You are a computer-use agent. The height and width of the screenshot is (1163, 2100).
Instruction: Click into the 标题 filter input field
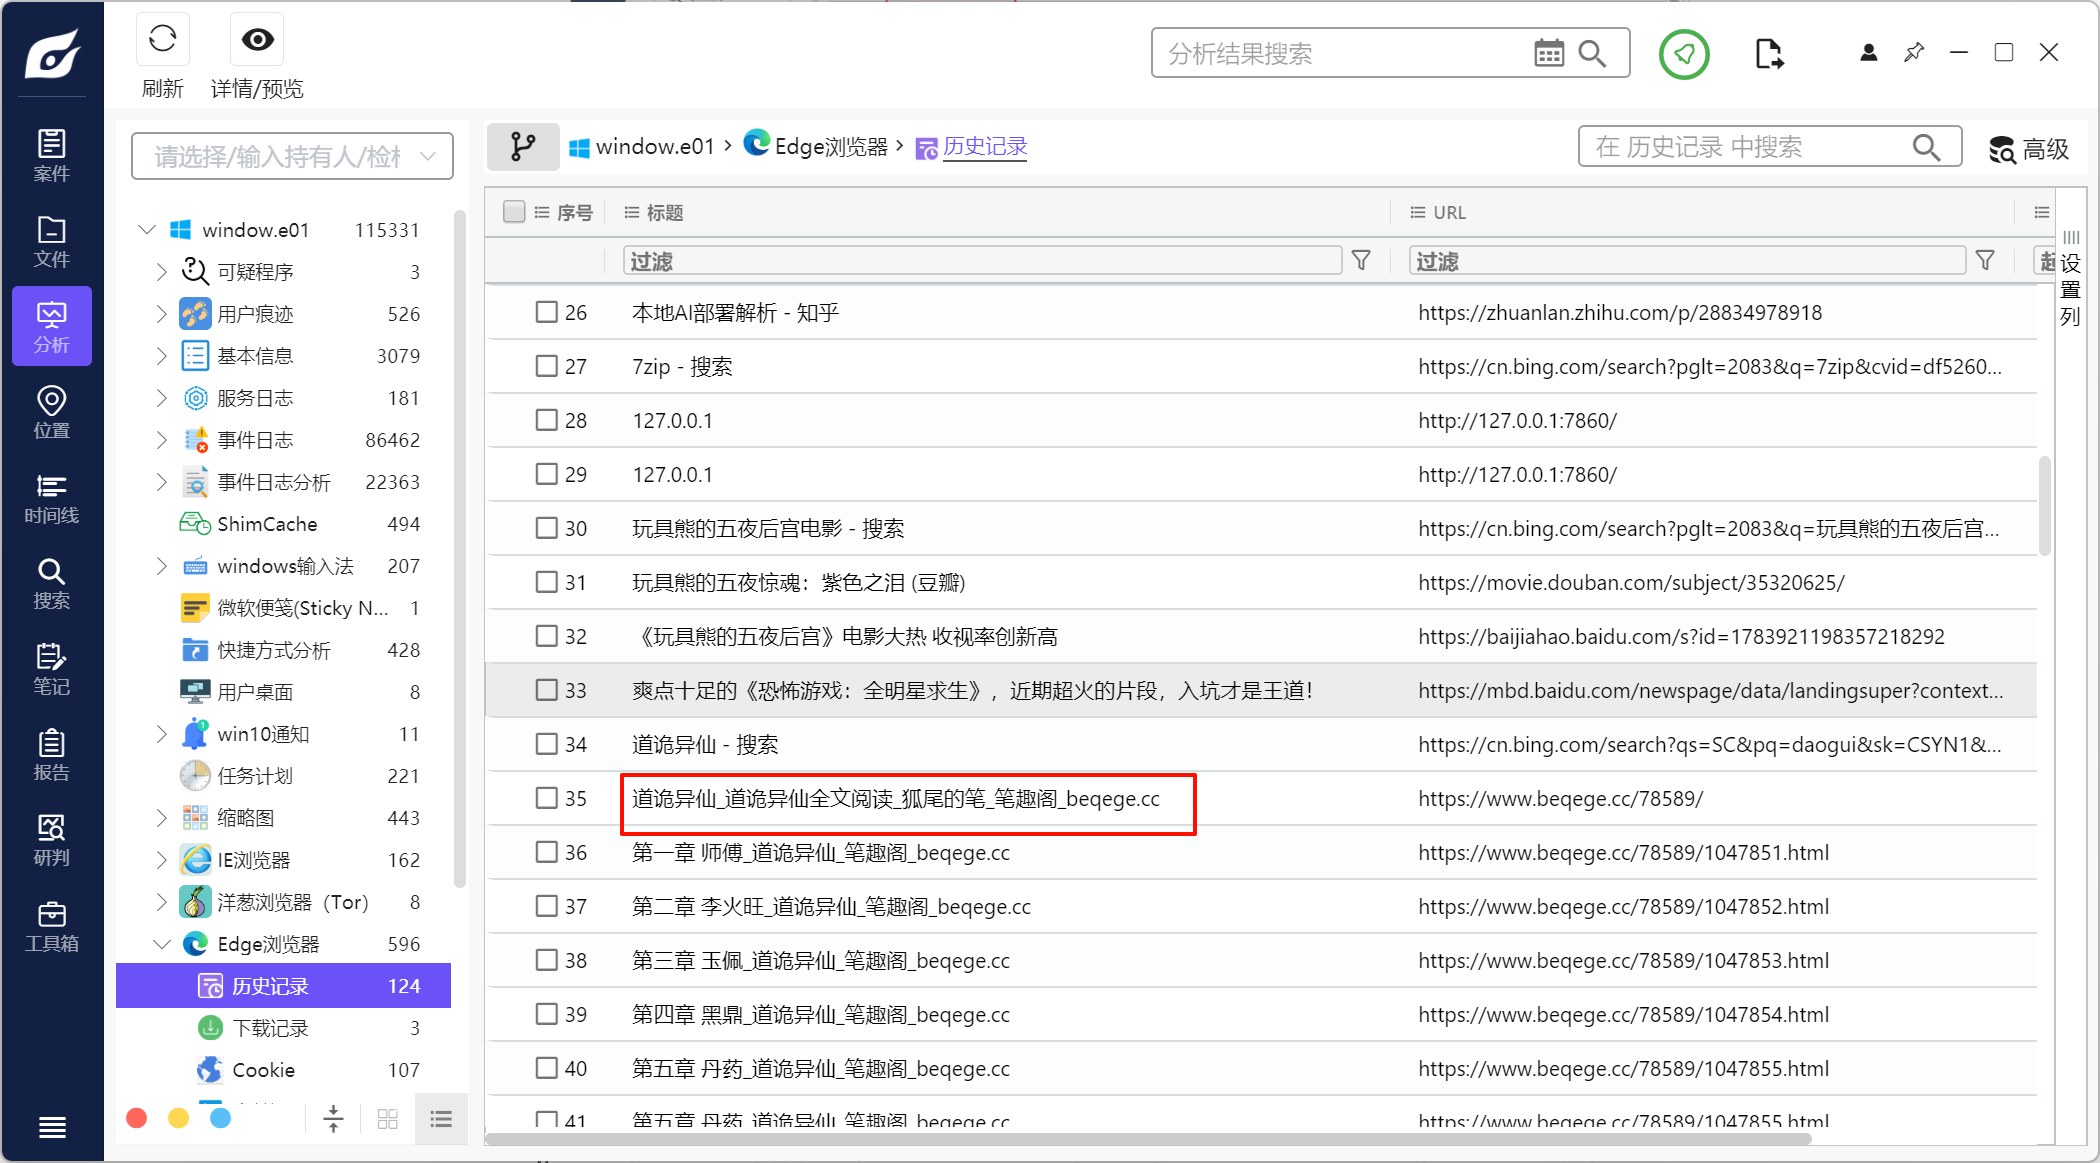coord(982,261)
